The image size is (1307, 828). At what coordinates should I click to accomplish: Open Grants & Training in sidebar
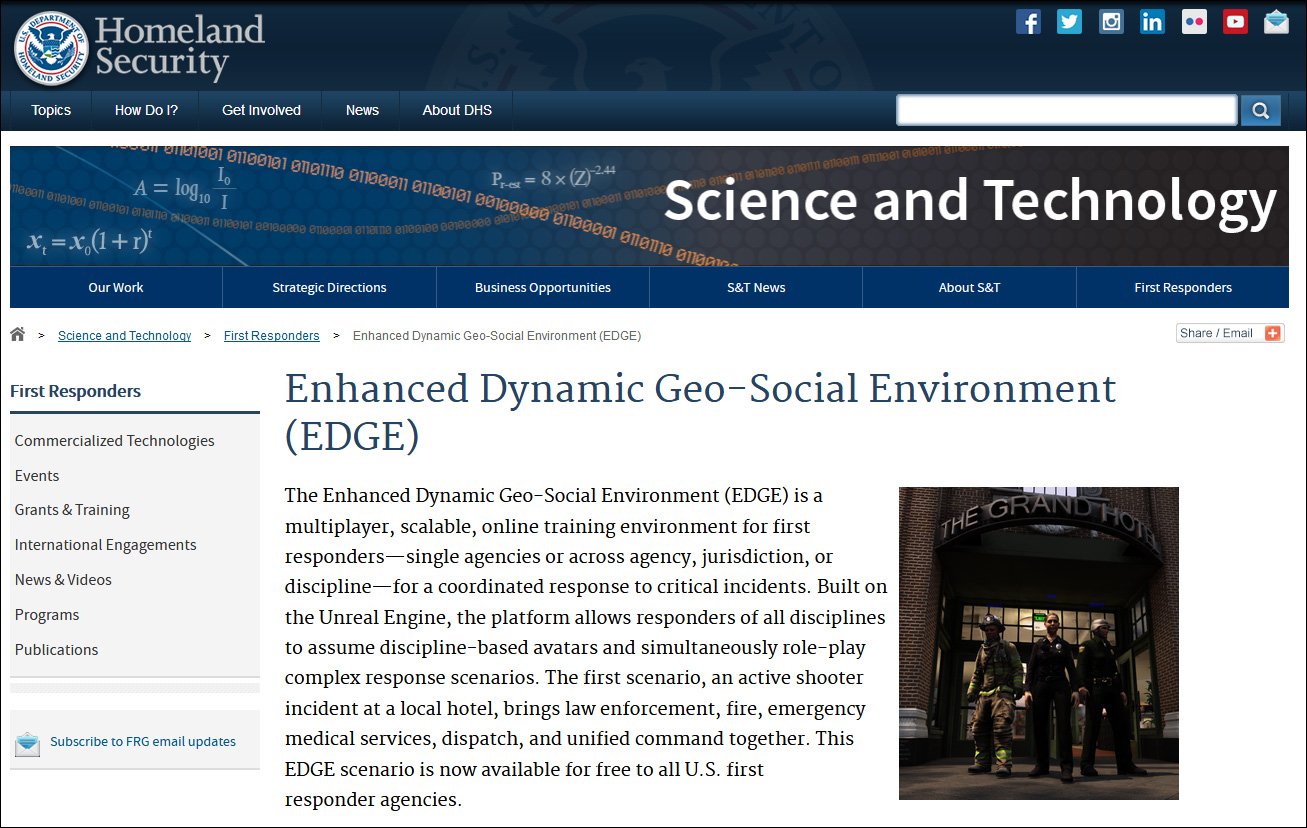pyautogui.click(x=72, y=510)
